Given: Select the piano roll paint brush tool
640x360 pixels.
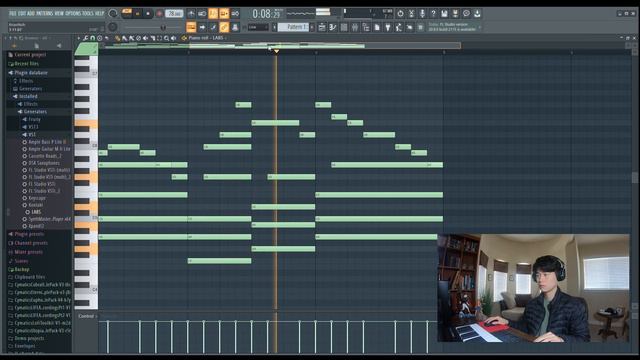Looking at the screenshot, I should pyautogui.click(x=124, y=38).
